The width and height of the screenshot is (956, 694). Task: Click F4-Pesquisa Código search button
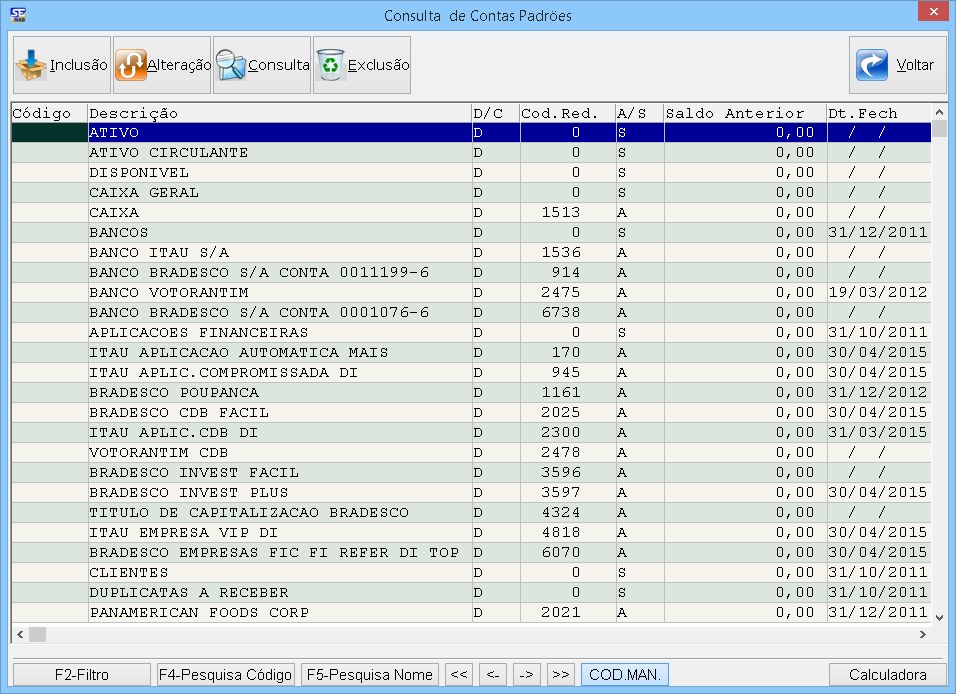(226, 675)
